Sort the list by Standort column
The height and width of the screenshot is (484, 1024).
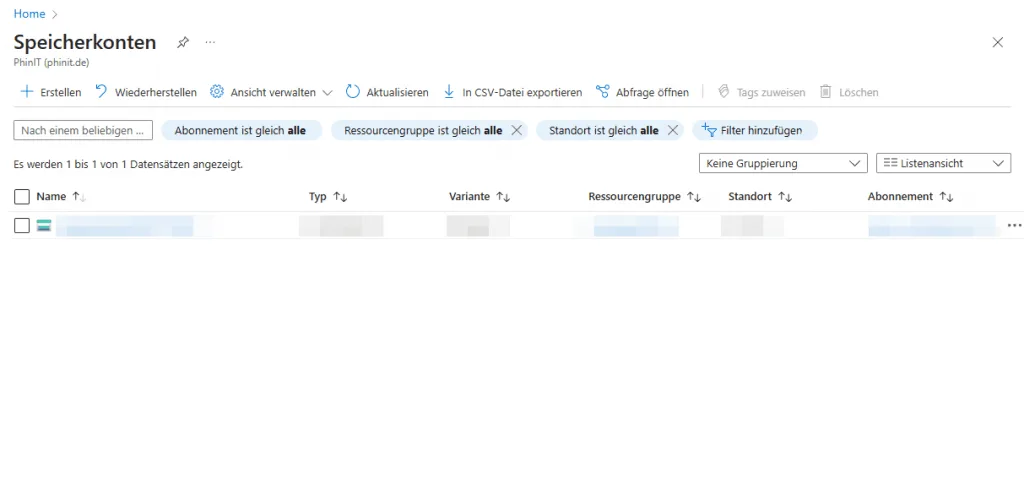[x=749, y=197]
